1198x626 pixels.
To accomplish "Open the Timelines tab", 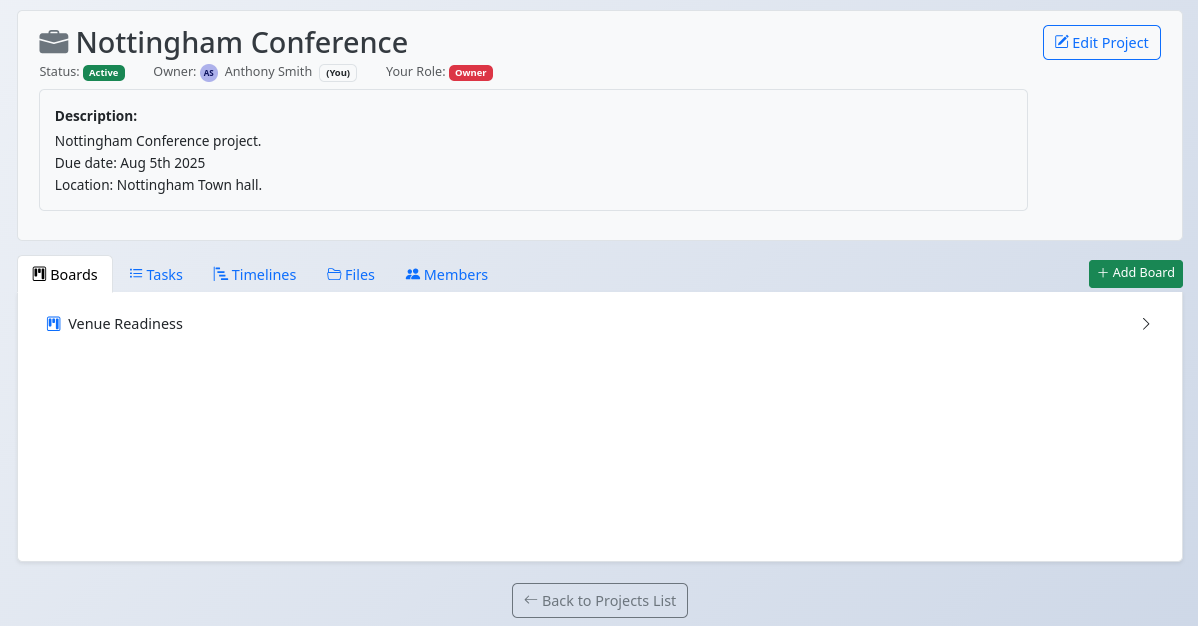I will [254, 274].
